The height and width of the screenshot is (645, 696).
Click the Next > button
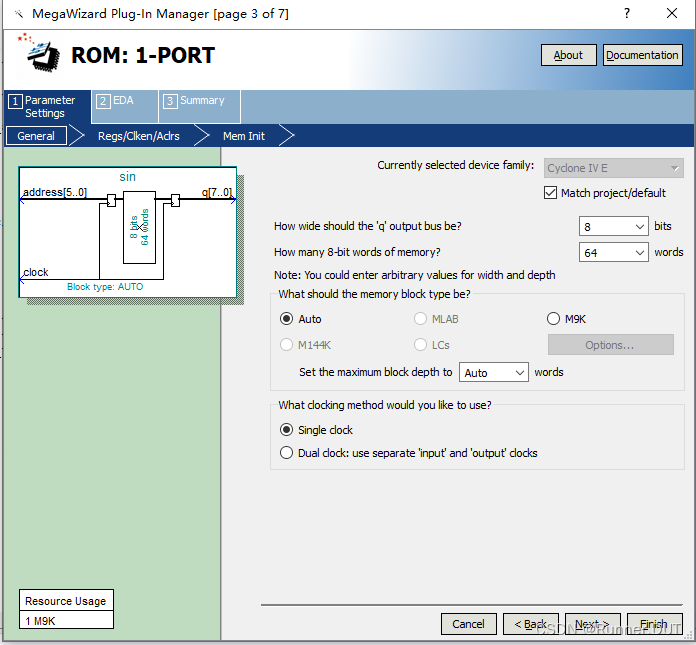pos(593,624)
